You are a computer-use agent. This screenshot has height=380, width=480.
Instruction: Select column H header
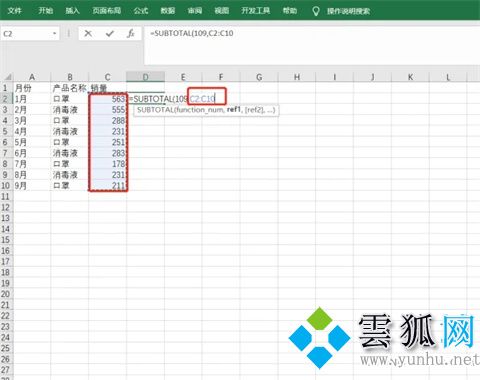pos(297,77)
